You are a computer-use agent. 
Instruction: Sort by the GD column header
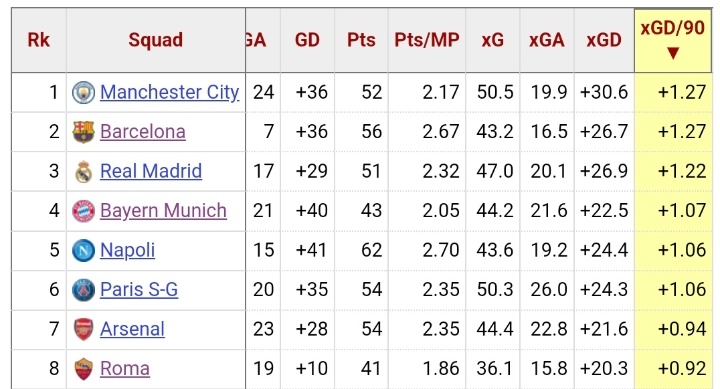coord(307,40)
